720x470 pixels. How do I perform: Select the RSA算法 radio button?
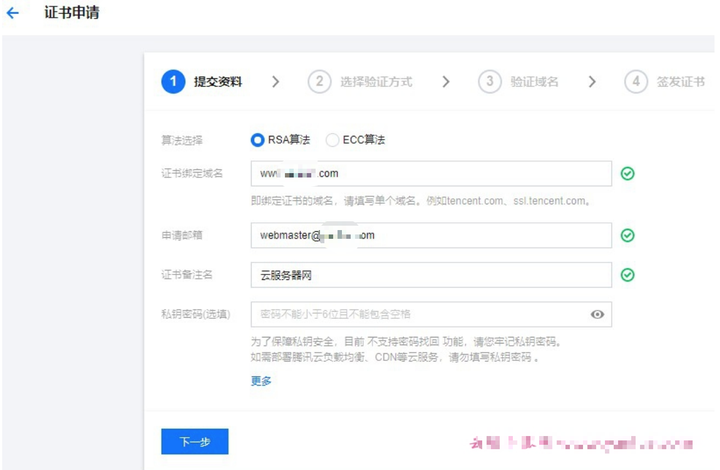258,140
